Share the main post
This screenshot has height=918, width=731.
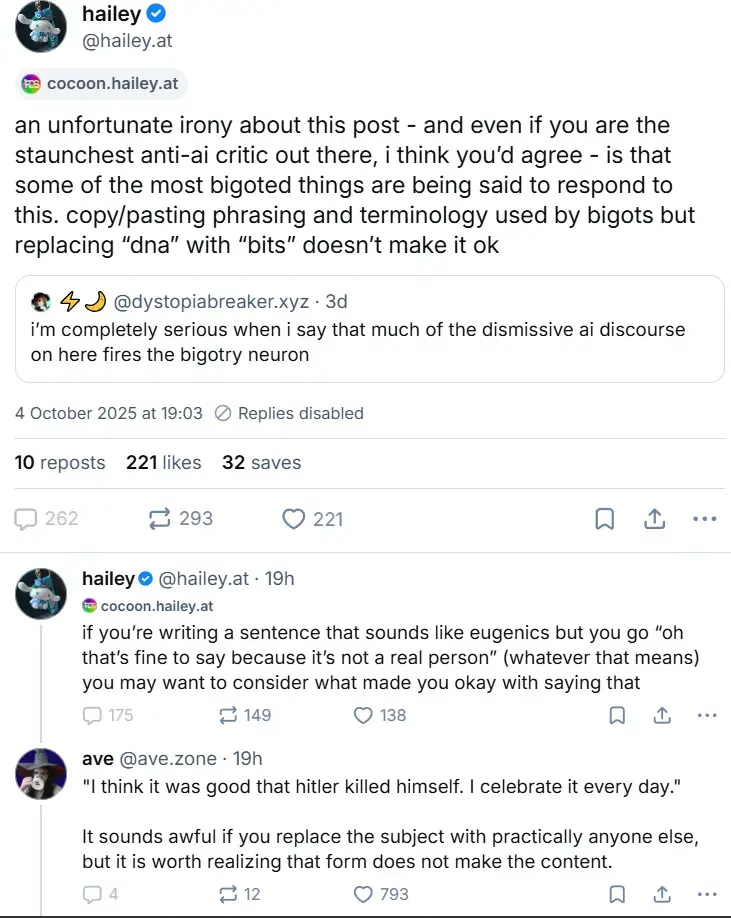click(x=655, y=518)
